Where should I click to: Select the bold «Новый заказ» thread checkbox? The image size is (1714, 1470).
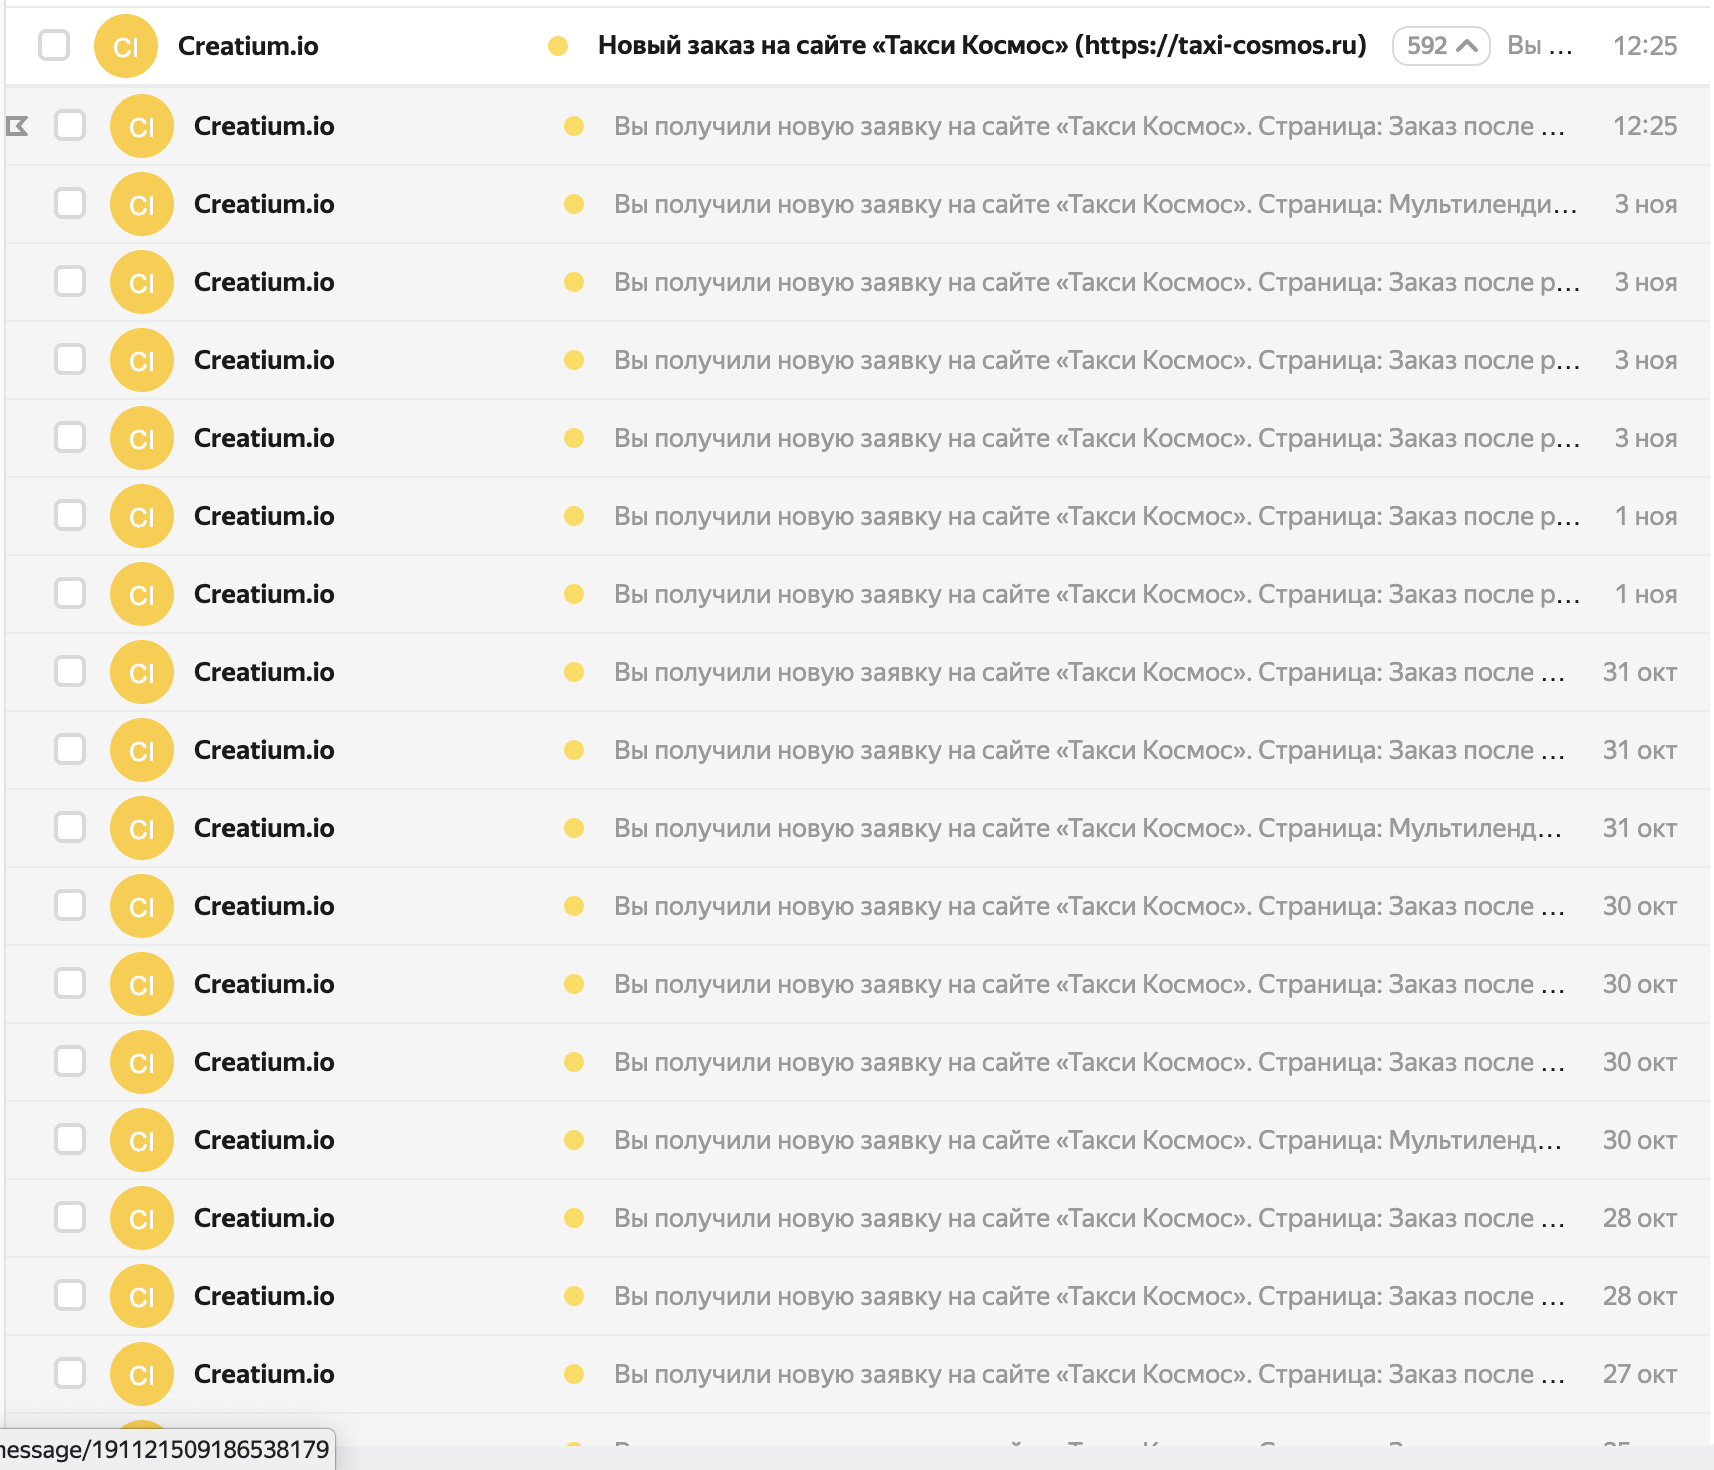click(x=54, y=45)
